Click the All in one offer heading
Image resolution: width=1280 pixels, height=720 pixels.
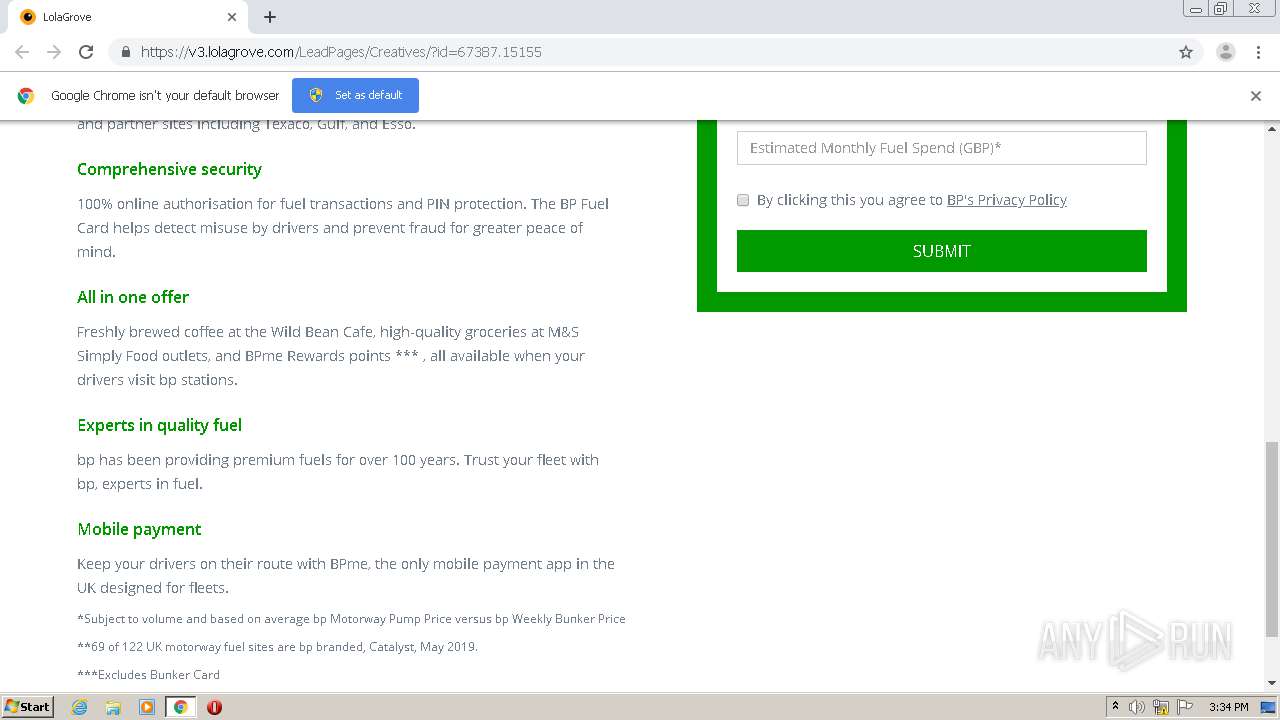click(x=133, y=297)
